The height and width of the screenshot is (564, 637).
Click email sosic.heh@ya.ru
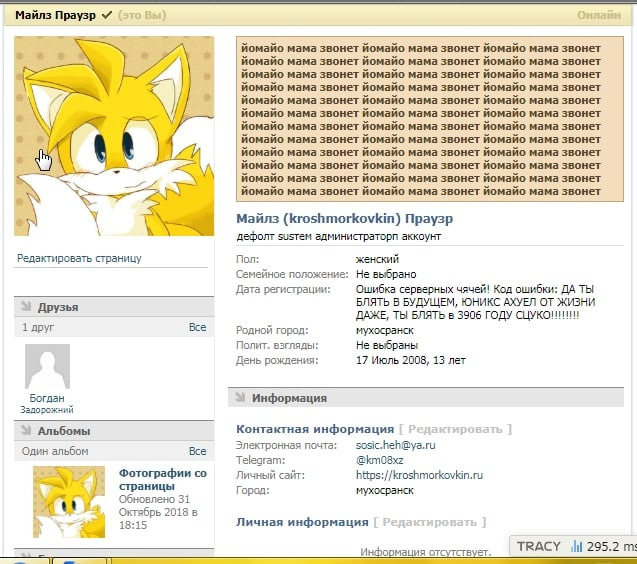(395, 445)
